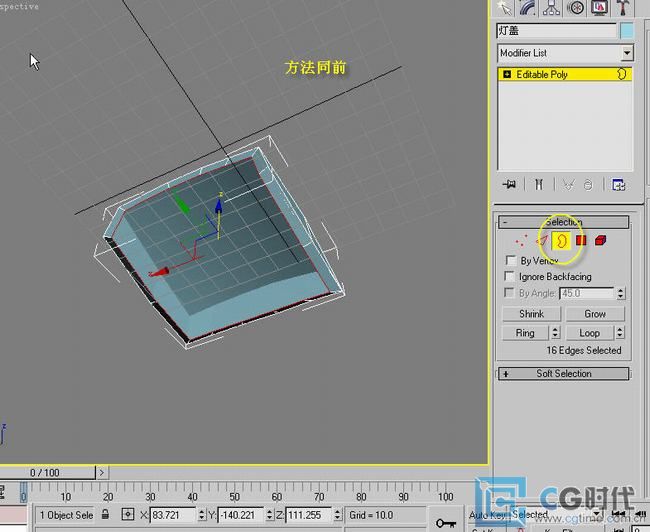650x532 pixels.
Task: Toggle the By Angle checkbox
Action: (x=509, y=293)
